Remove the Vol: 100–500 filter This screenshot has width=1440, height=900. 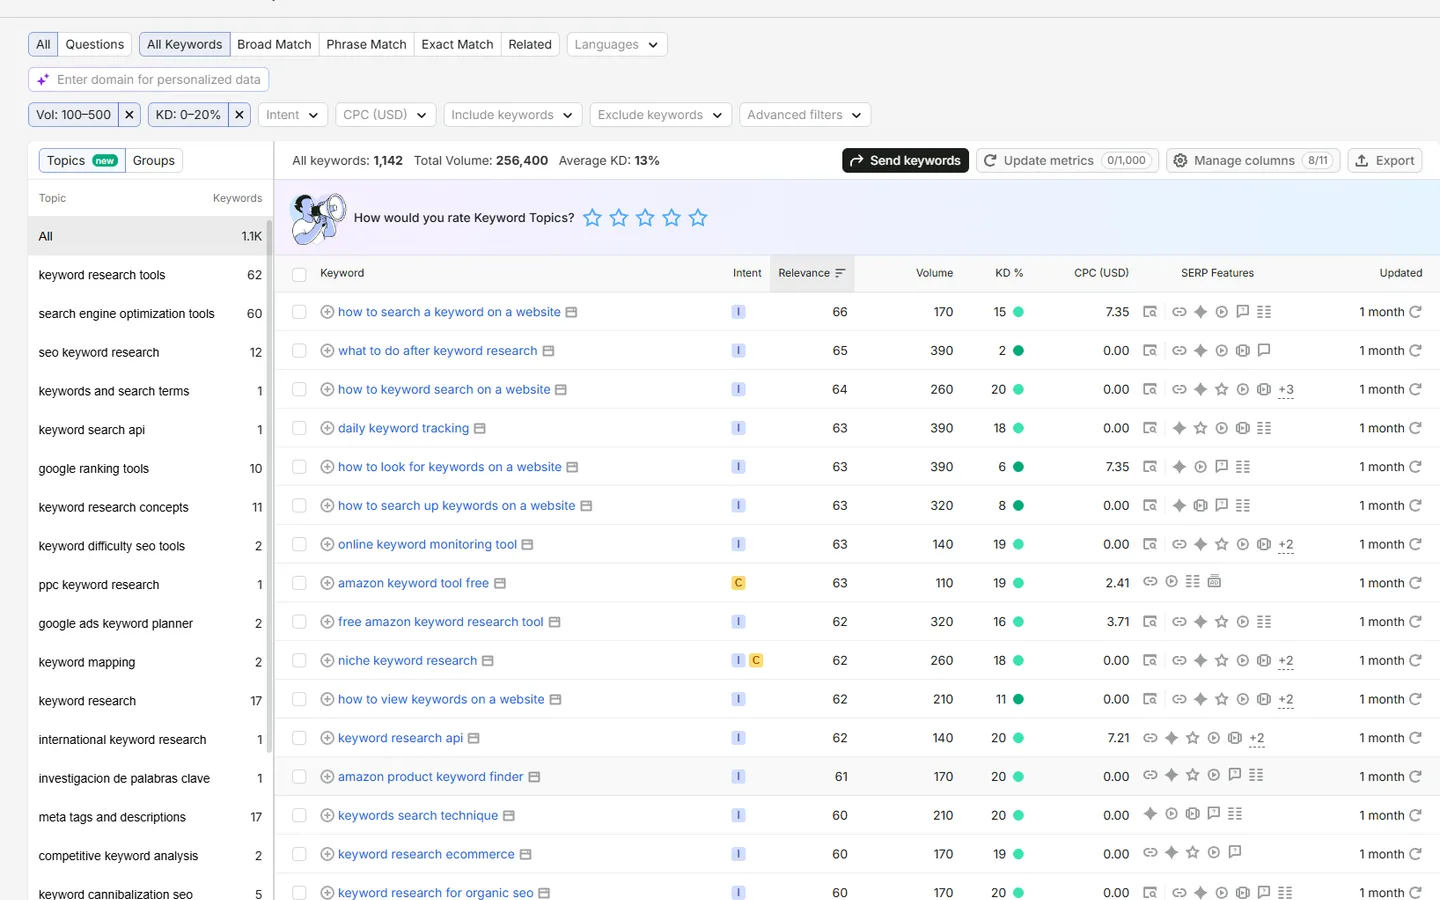pyautogui.click(x=129, y=115)
